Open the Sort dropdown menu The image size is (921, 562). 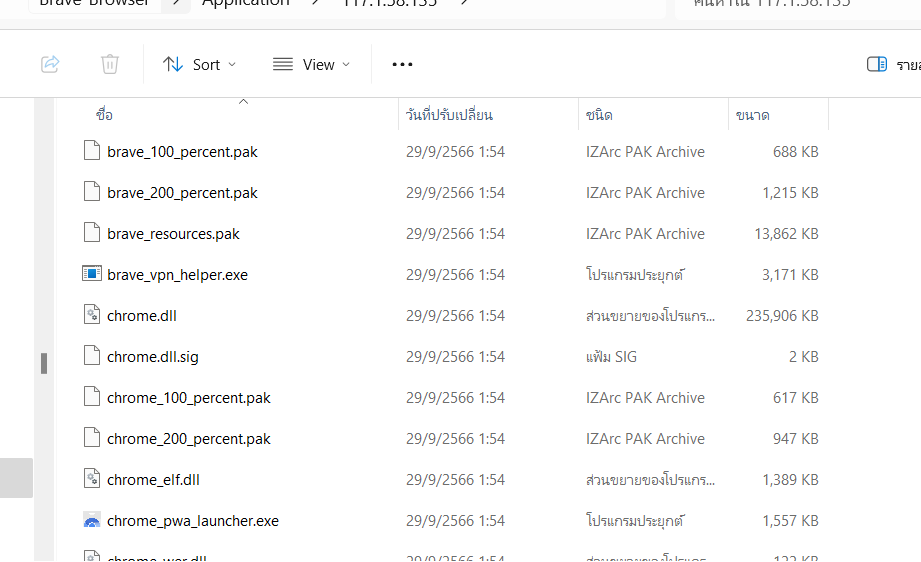[x=199, y=65]
